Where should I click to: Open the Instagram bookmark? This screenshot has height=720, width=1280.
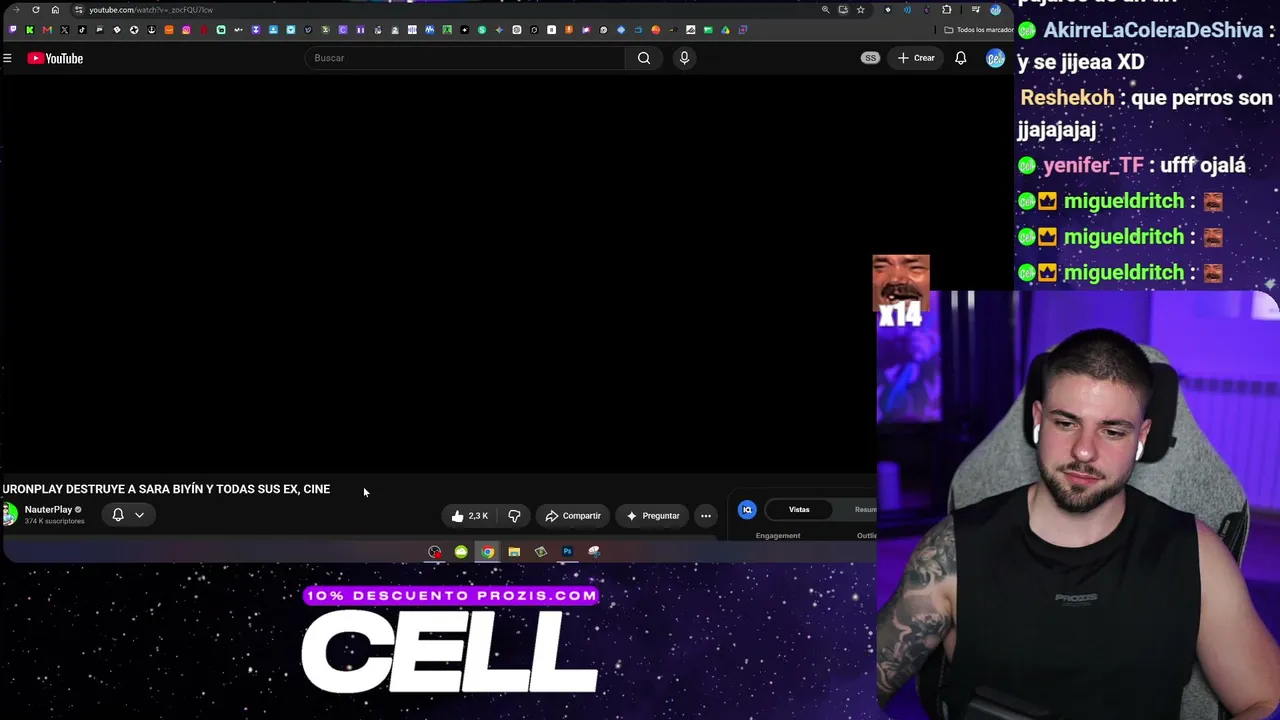click(186, 30)
